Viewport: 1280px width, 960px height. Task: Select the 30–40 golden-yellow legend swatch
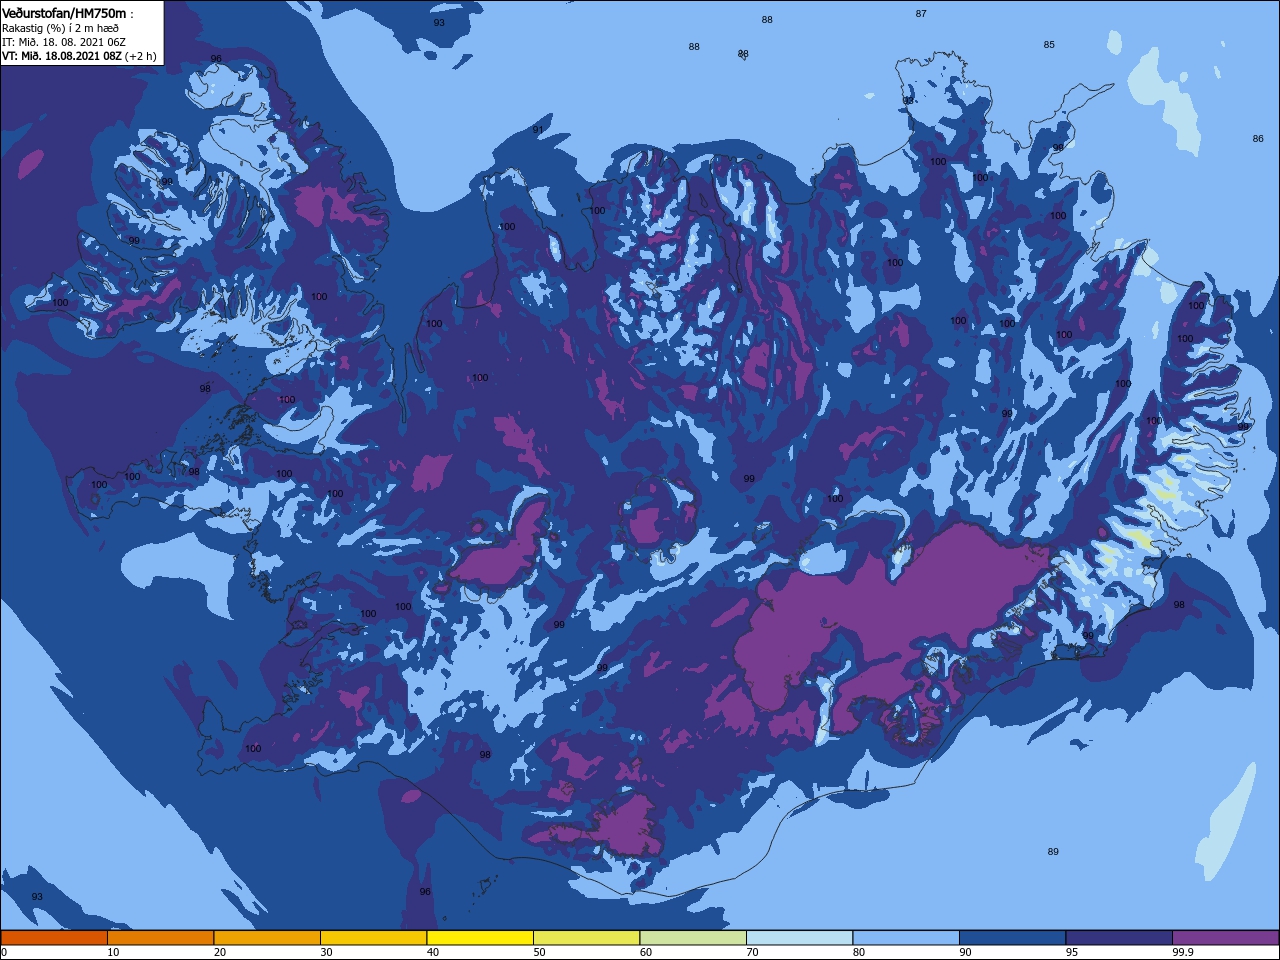pos(373,938)
